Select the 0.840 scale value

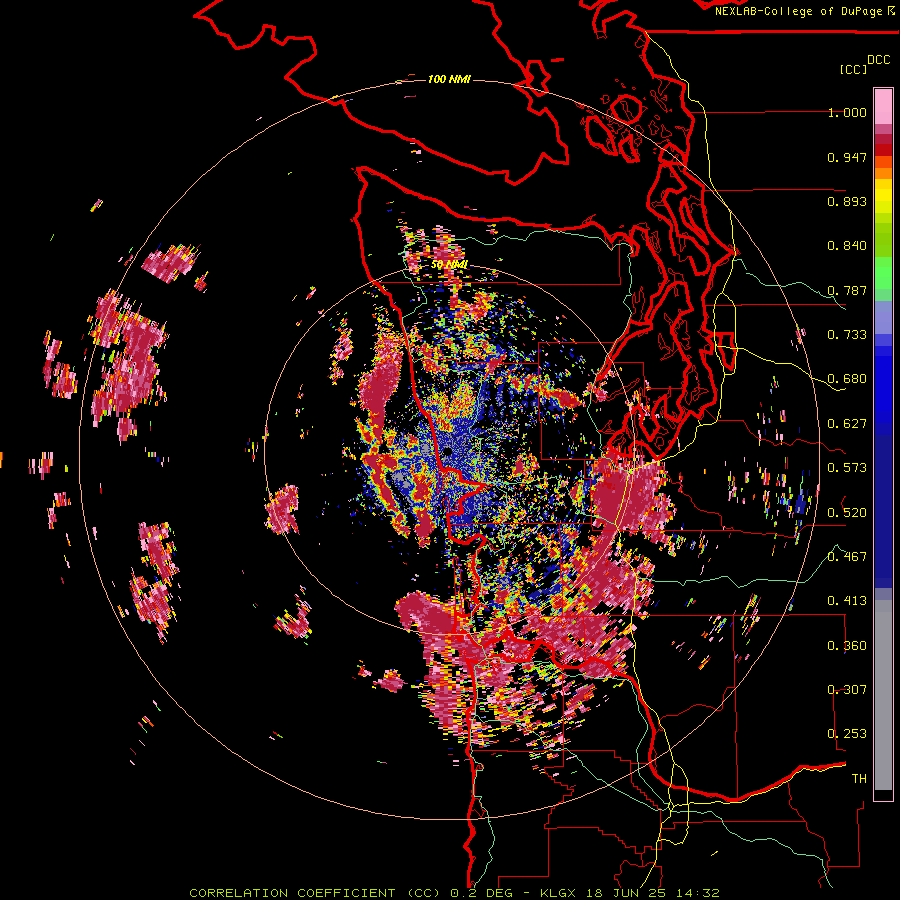point(847,246)
